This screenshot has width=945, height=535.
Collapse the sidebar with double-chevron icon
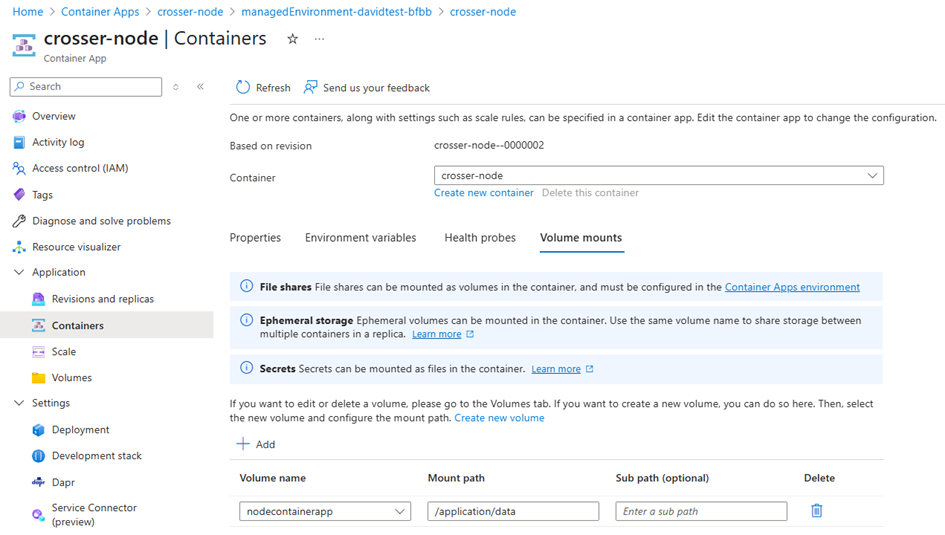point(200,87)
